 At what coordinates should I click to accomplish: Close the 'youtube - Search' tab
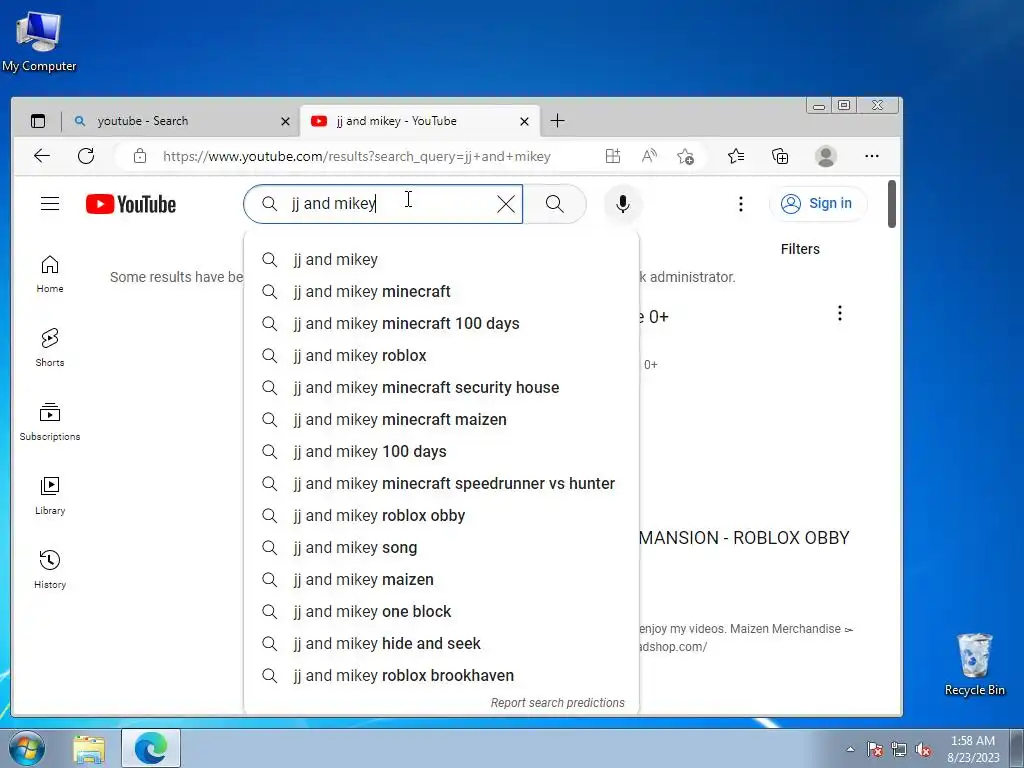[285, 121]
